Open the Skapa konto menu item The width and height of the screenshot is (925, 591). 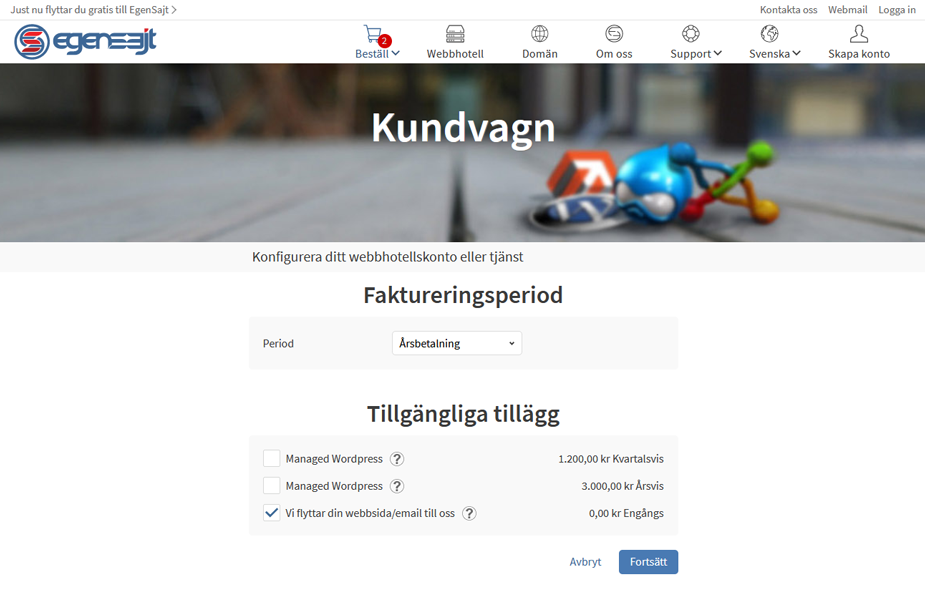pyautogui.click(x=859, y=54)
